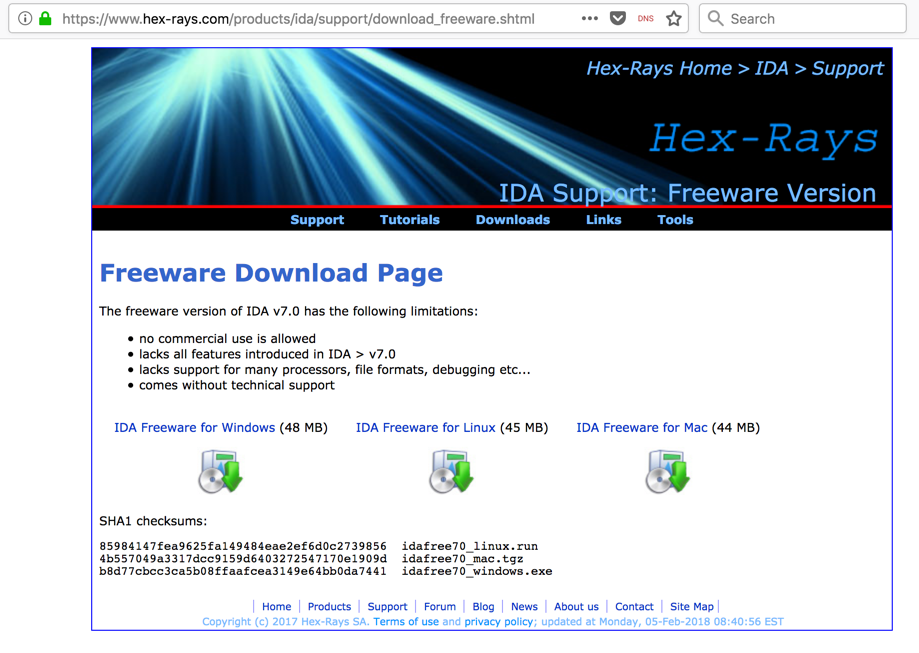Open the Contact footer link
This screenshot has height=653, width=919.
click(x=634, y=607)
